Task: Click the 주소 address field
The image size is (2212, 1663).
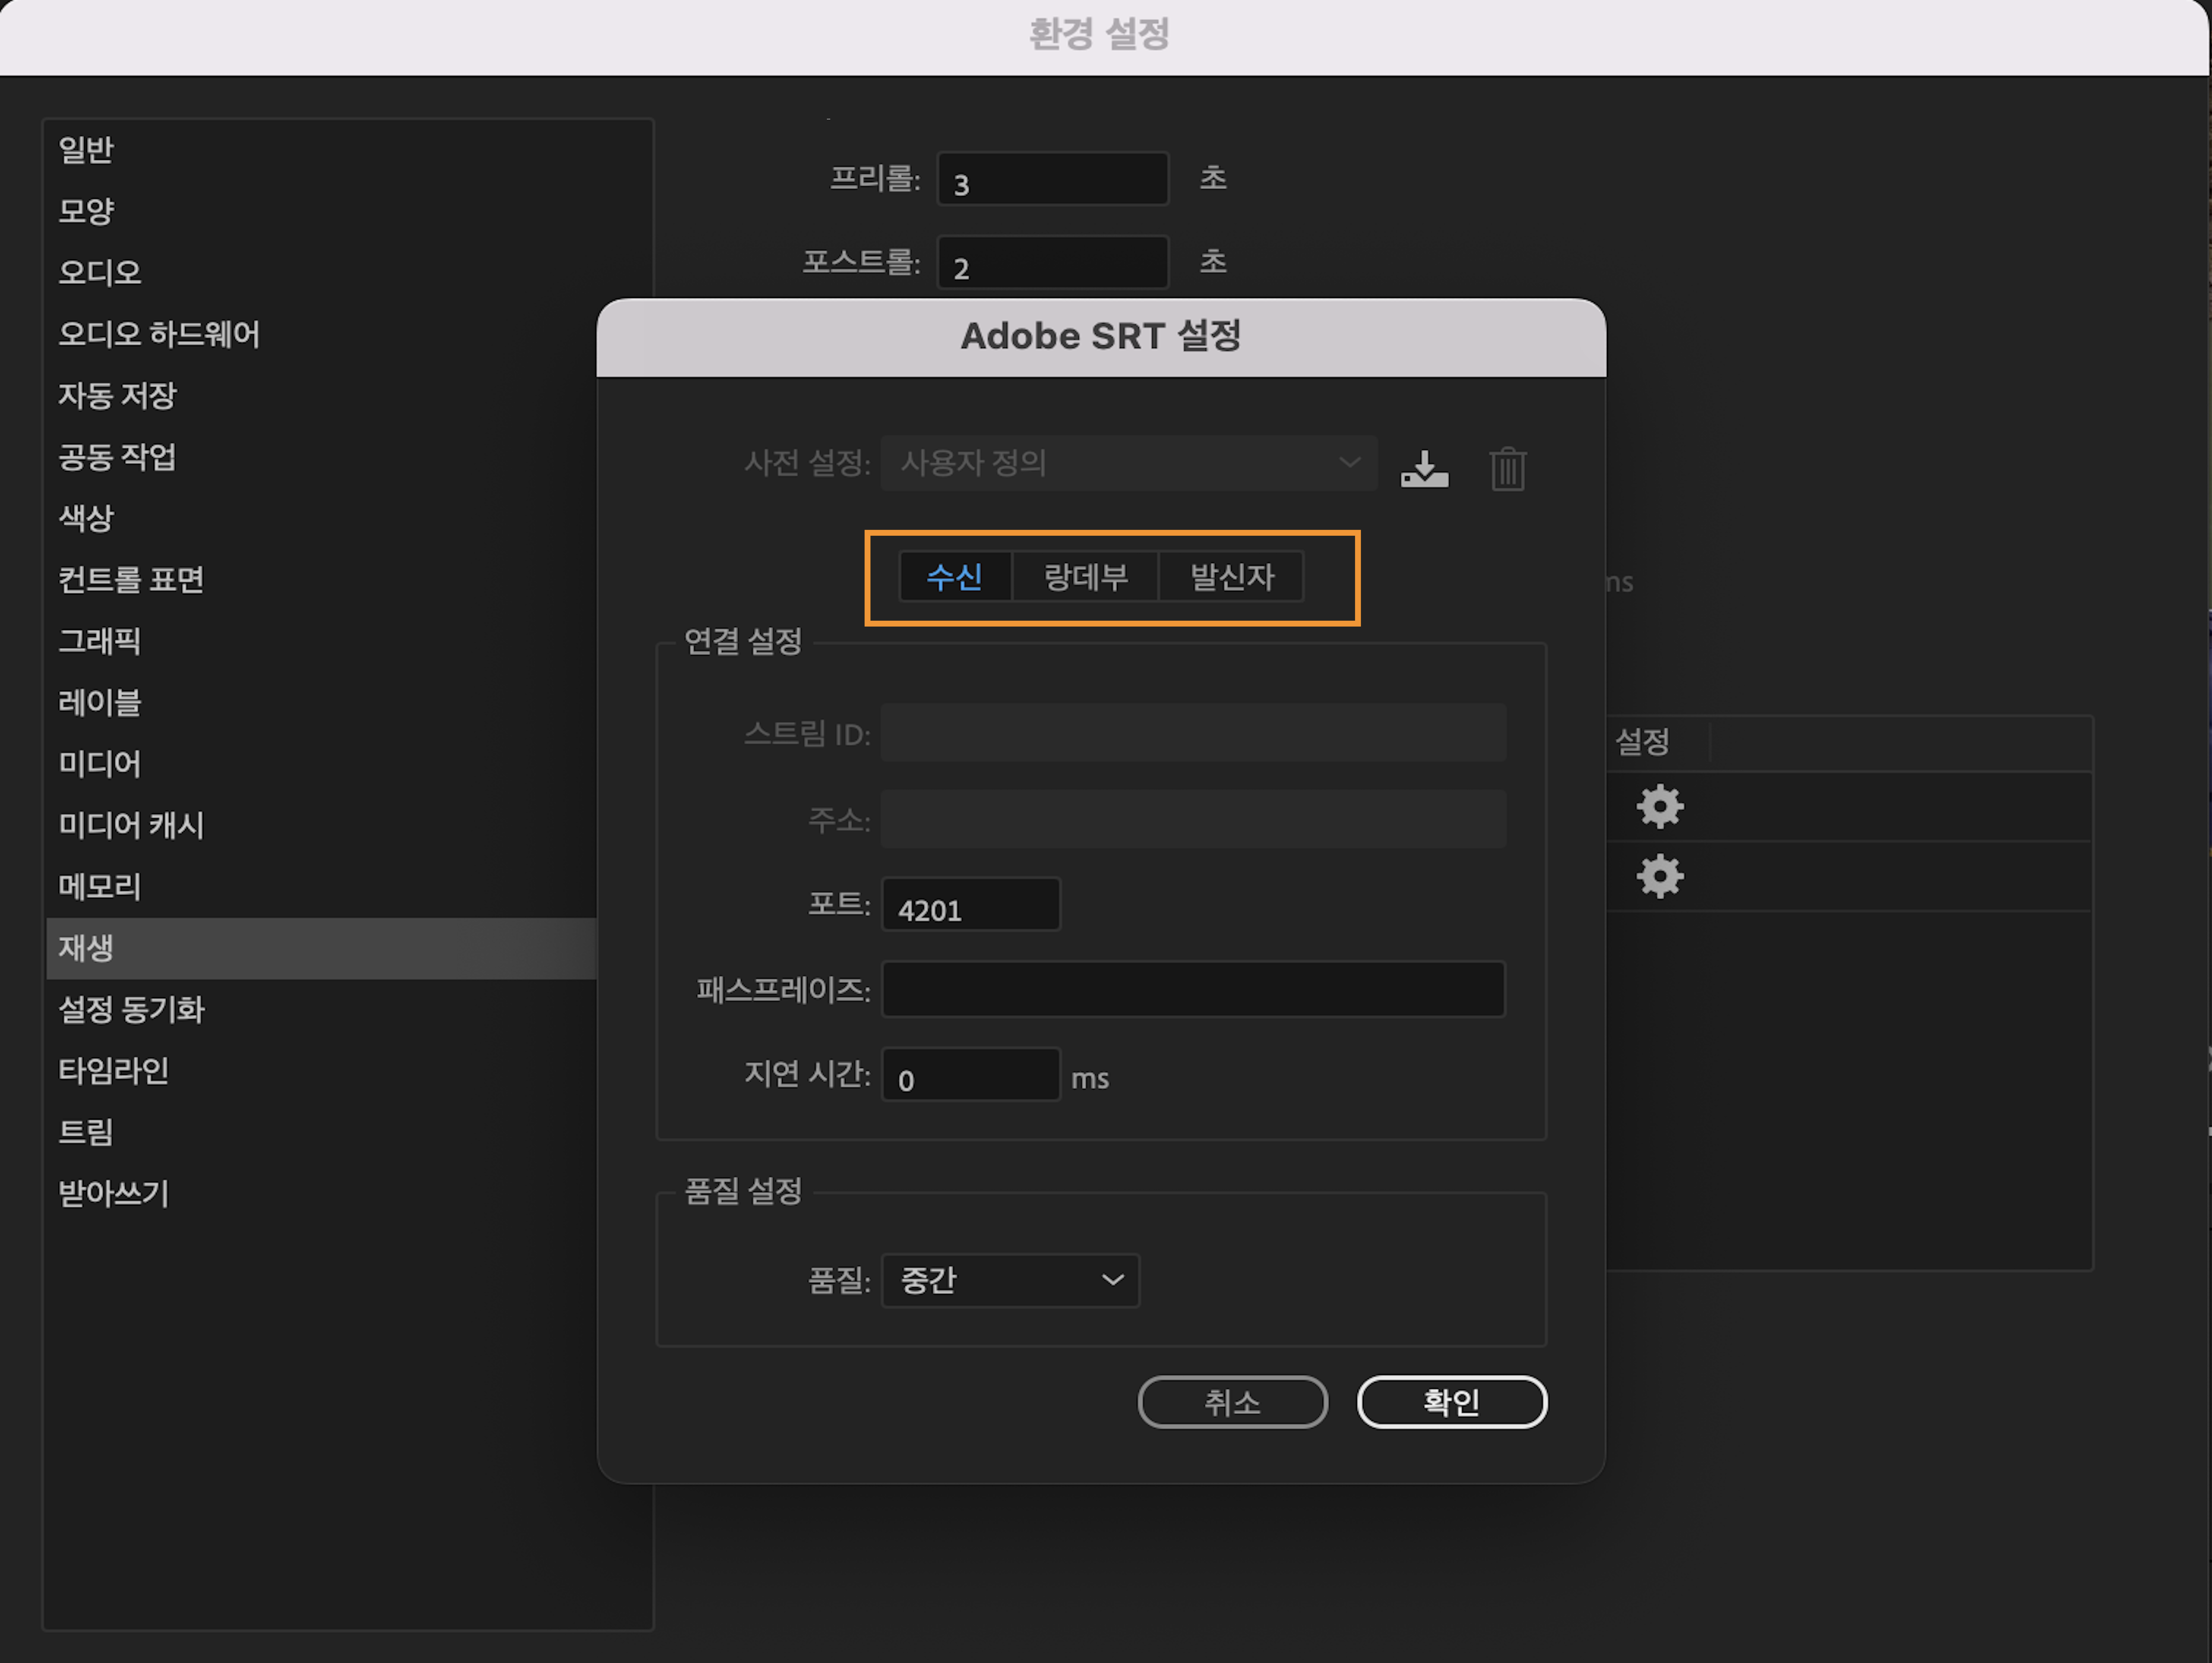Action: (1192, 820)
